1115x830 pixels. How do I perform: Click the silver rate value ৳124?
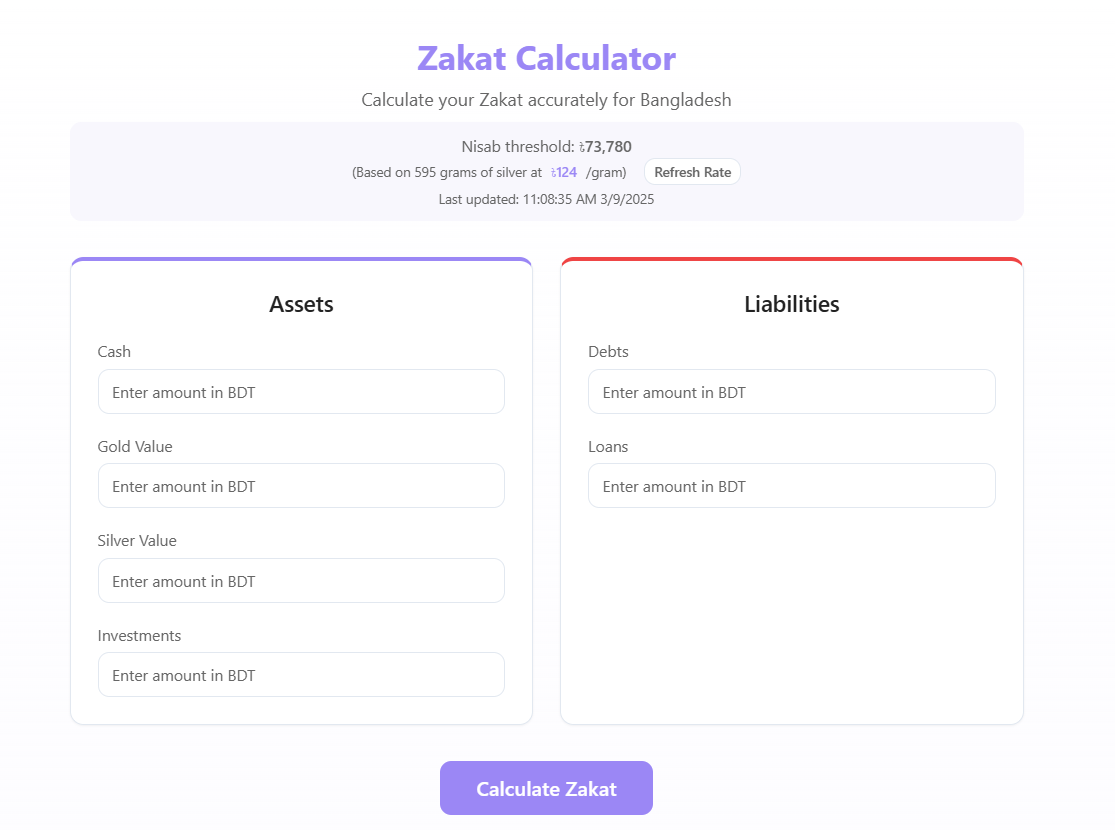pyautogui.click(x=565, y=172)
